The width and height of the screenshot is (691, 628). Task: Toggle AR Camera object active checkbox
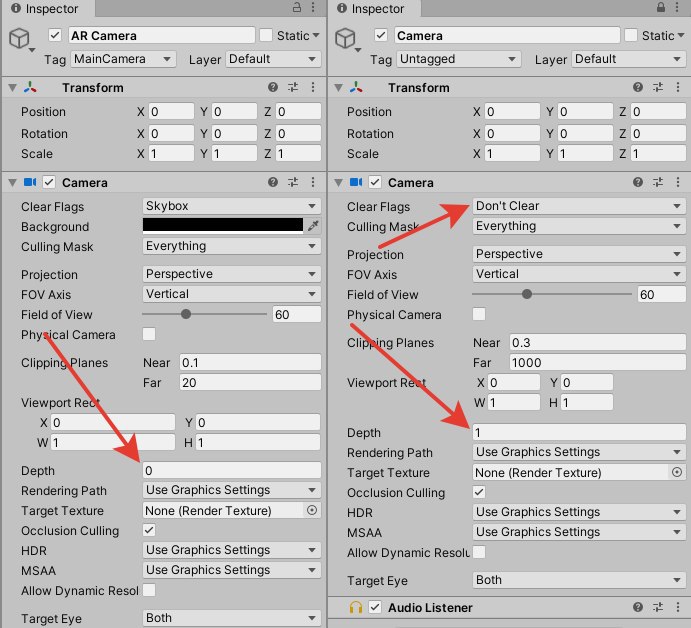pyautogui.click(x=55, y=35)
